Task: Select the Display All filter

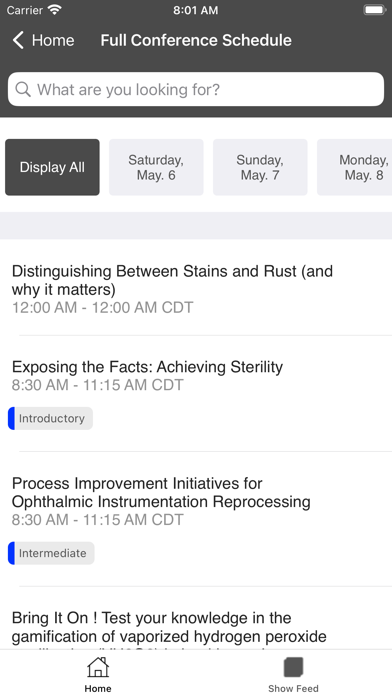Action: point(52,167)
